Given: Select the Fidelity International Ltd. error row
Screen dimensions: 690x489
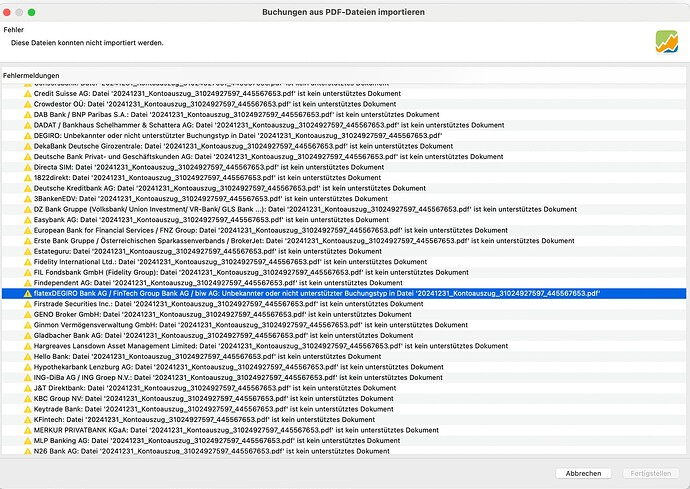Looking at the screenshot, I should tap(344, 262).
